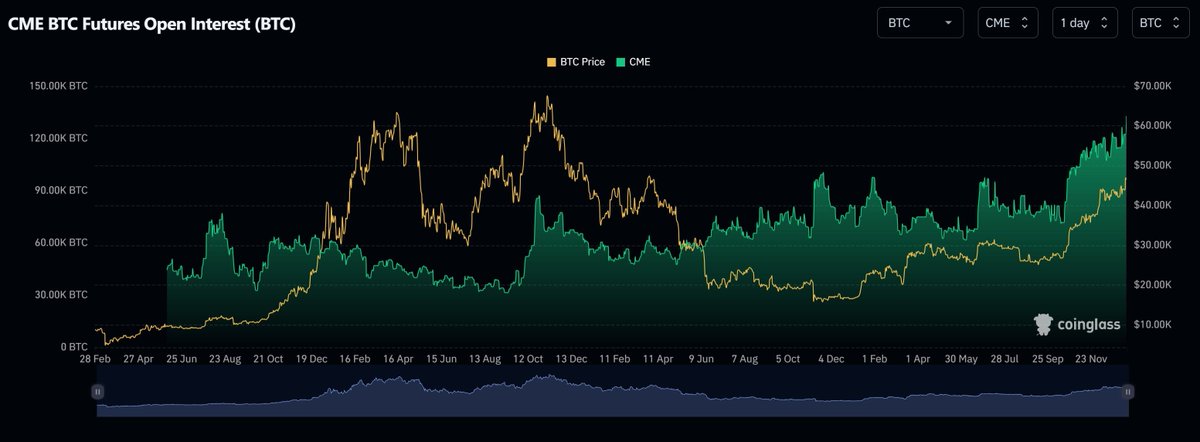The width and height of the screenshot is (1200, 442).
Task: Click the 90.00K BTC axis label
Action: pos(62,190)
